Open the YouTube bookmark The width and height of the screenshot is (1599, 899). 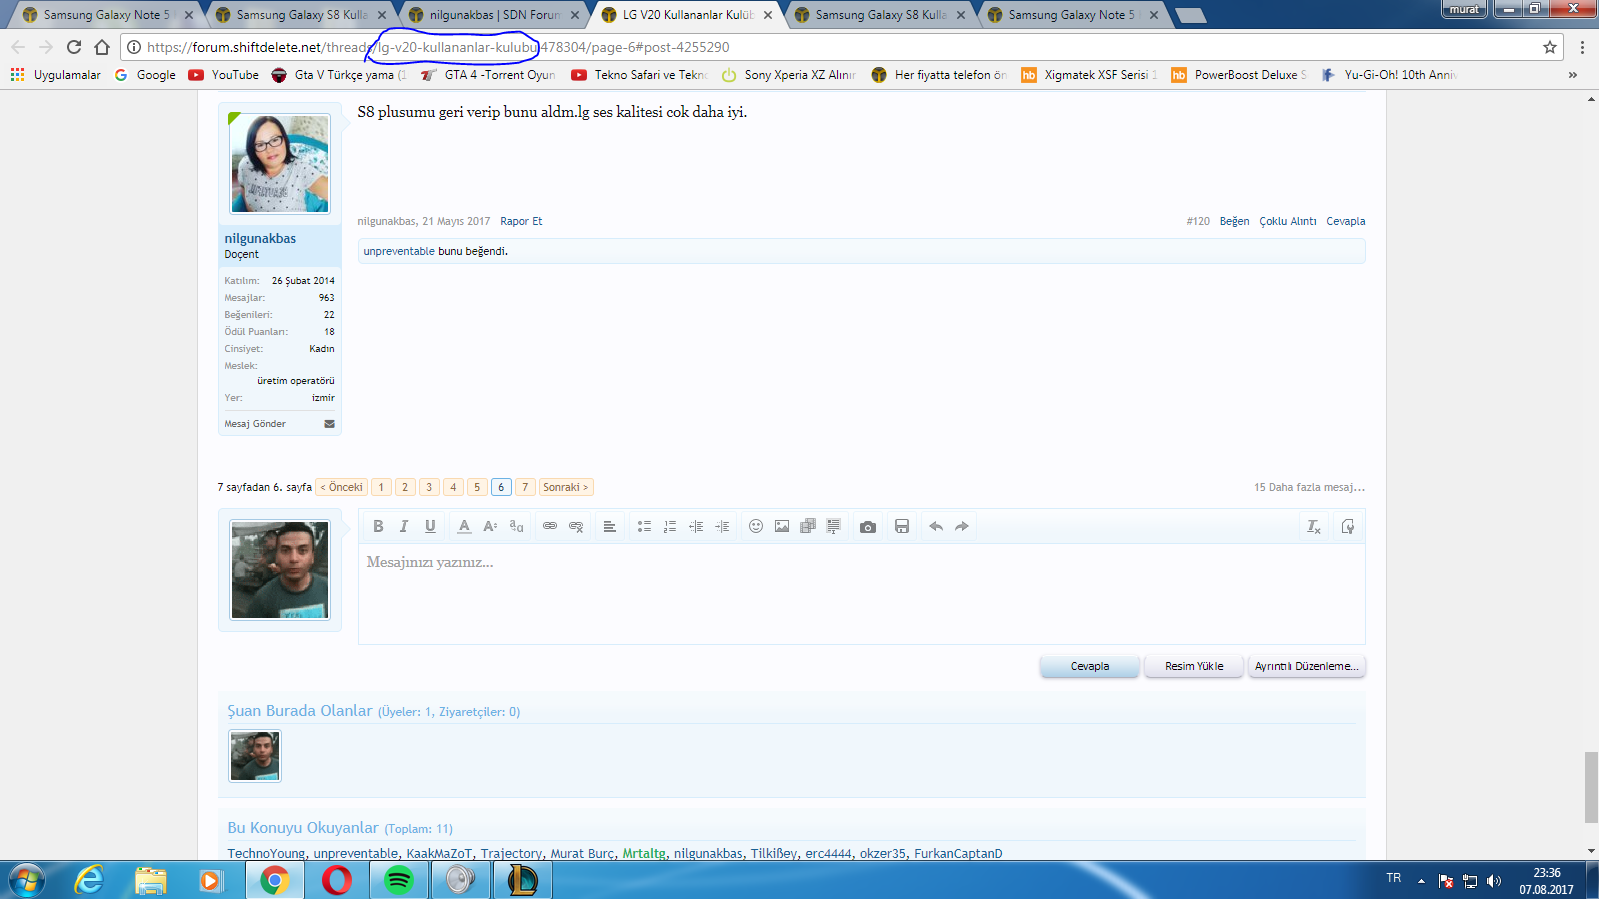[x=224, y=75]
